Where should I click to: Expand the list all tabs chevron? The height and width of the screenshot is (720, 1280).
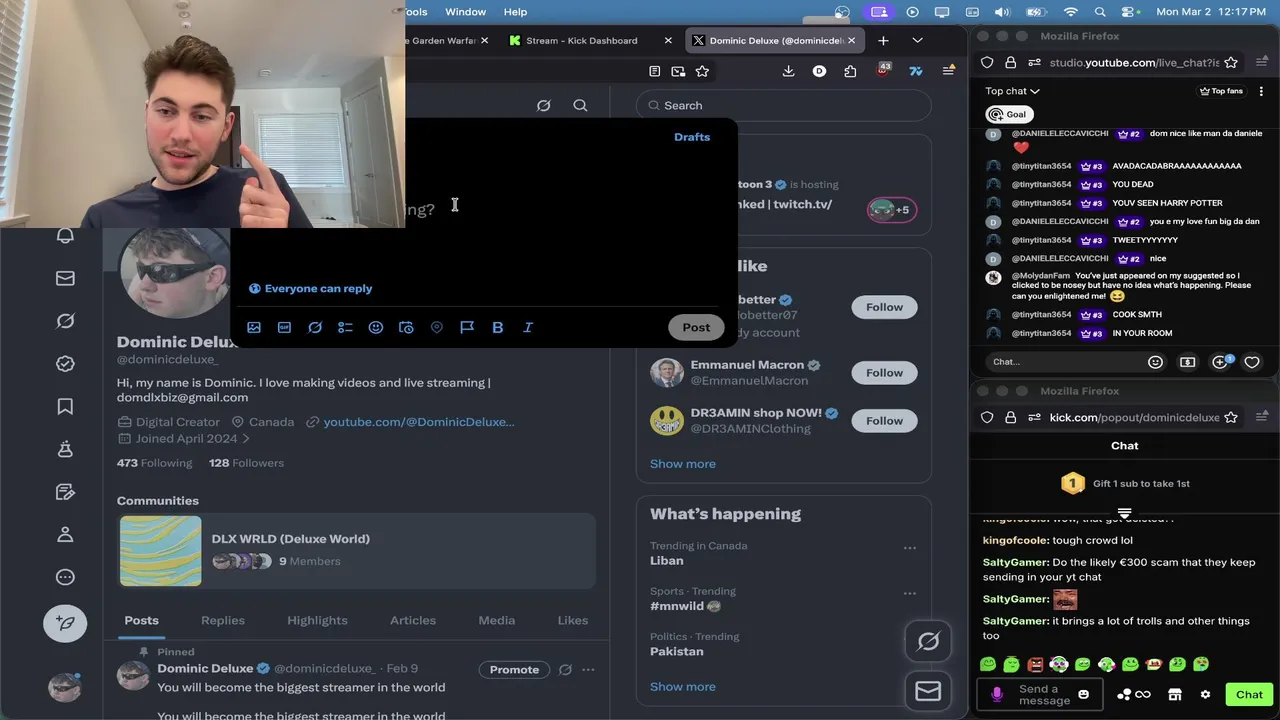click(917, 40)
